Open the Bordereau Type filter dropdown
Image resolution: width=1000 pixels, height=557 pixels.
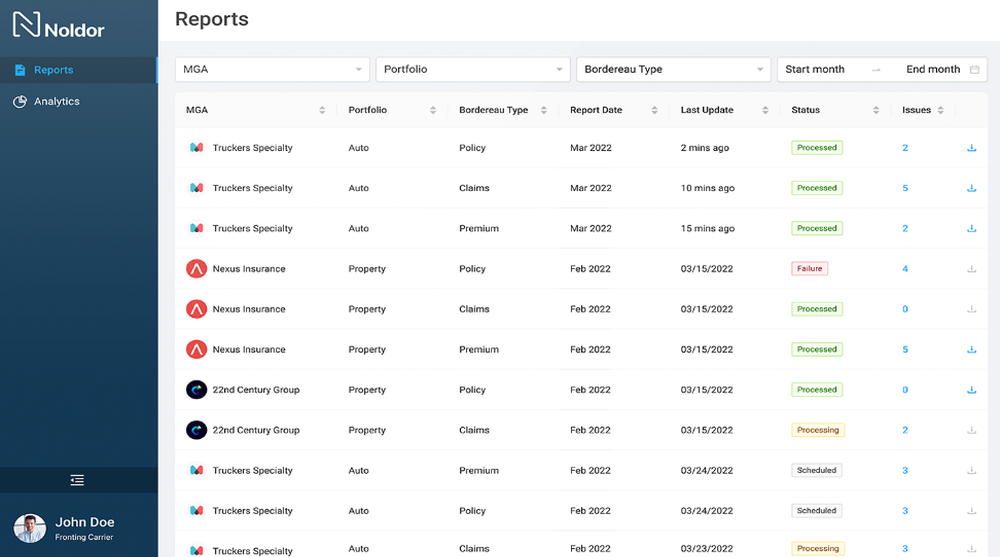pos(673,69)
